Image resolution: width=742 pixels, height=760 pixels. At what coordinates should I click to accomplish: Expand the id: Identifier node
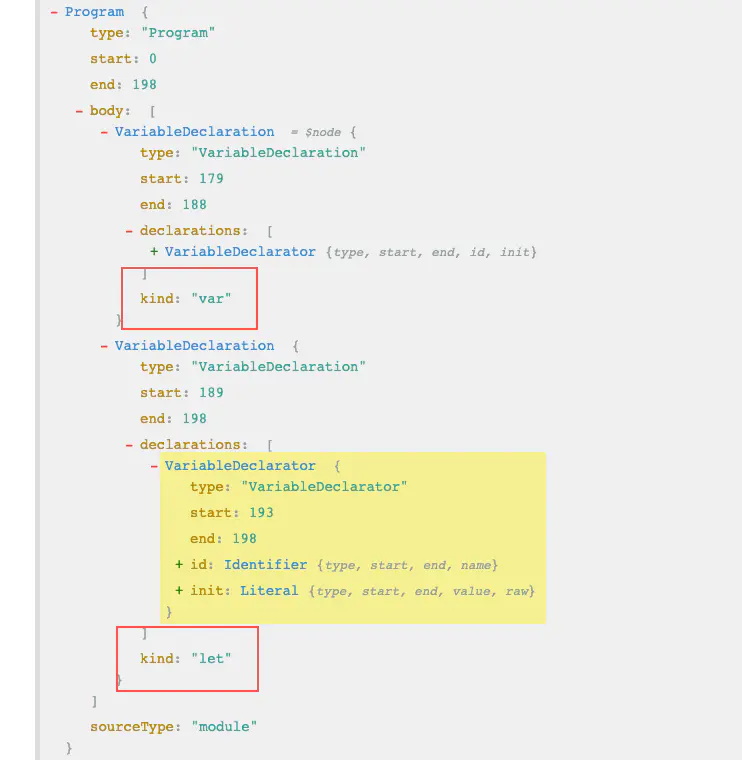[x=179, y=565]
